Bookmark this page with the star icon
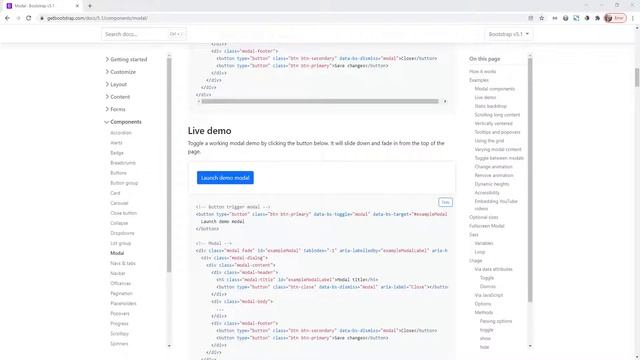640x360 pixels. click(x=542, y=18)
